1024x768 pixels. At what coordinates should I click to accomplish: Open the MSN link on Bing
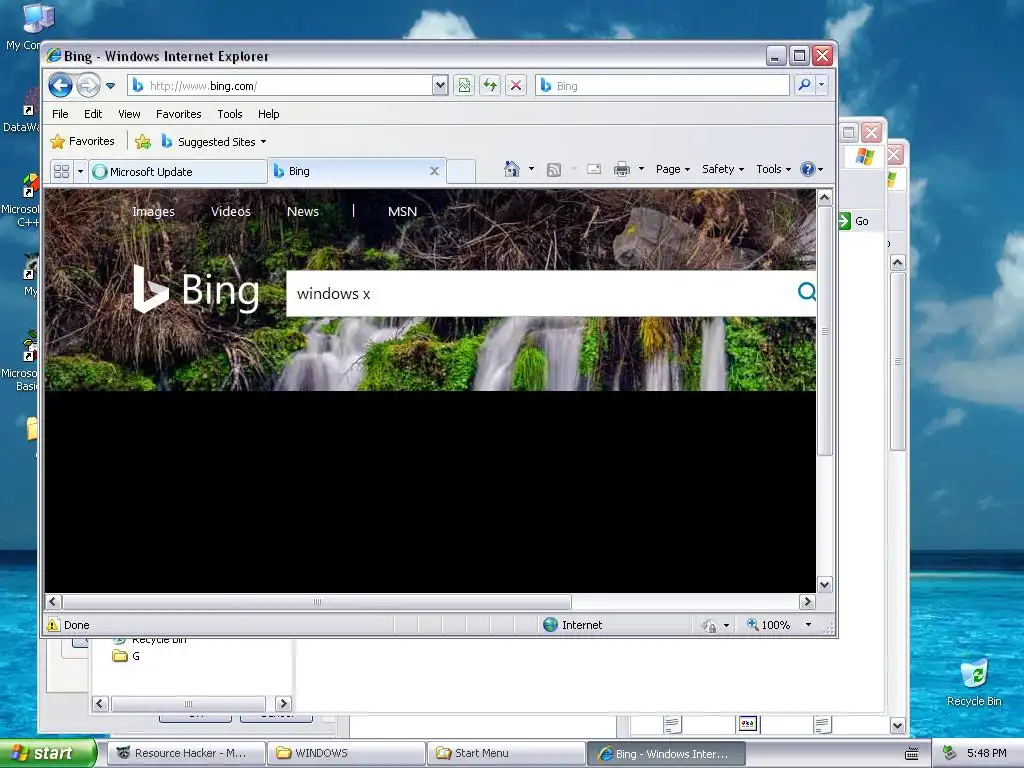(x=402, y=211)
